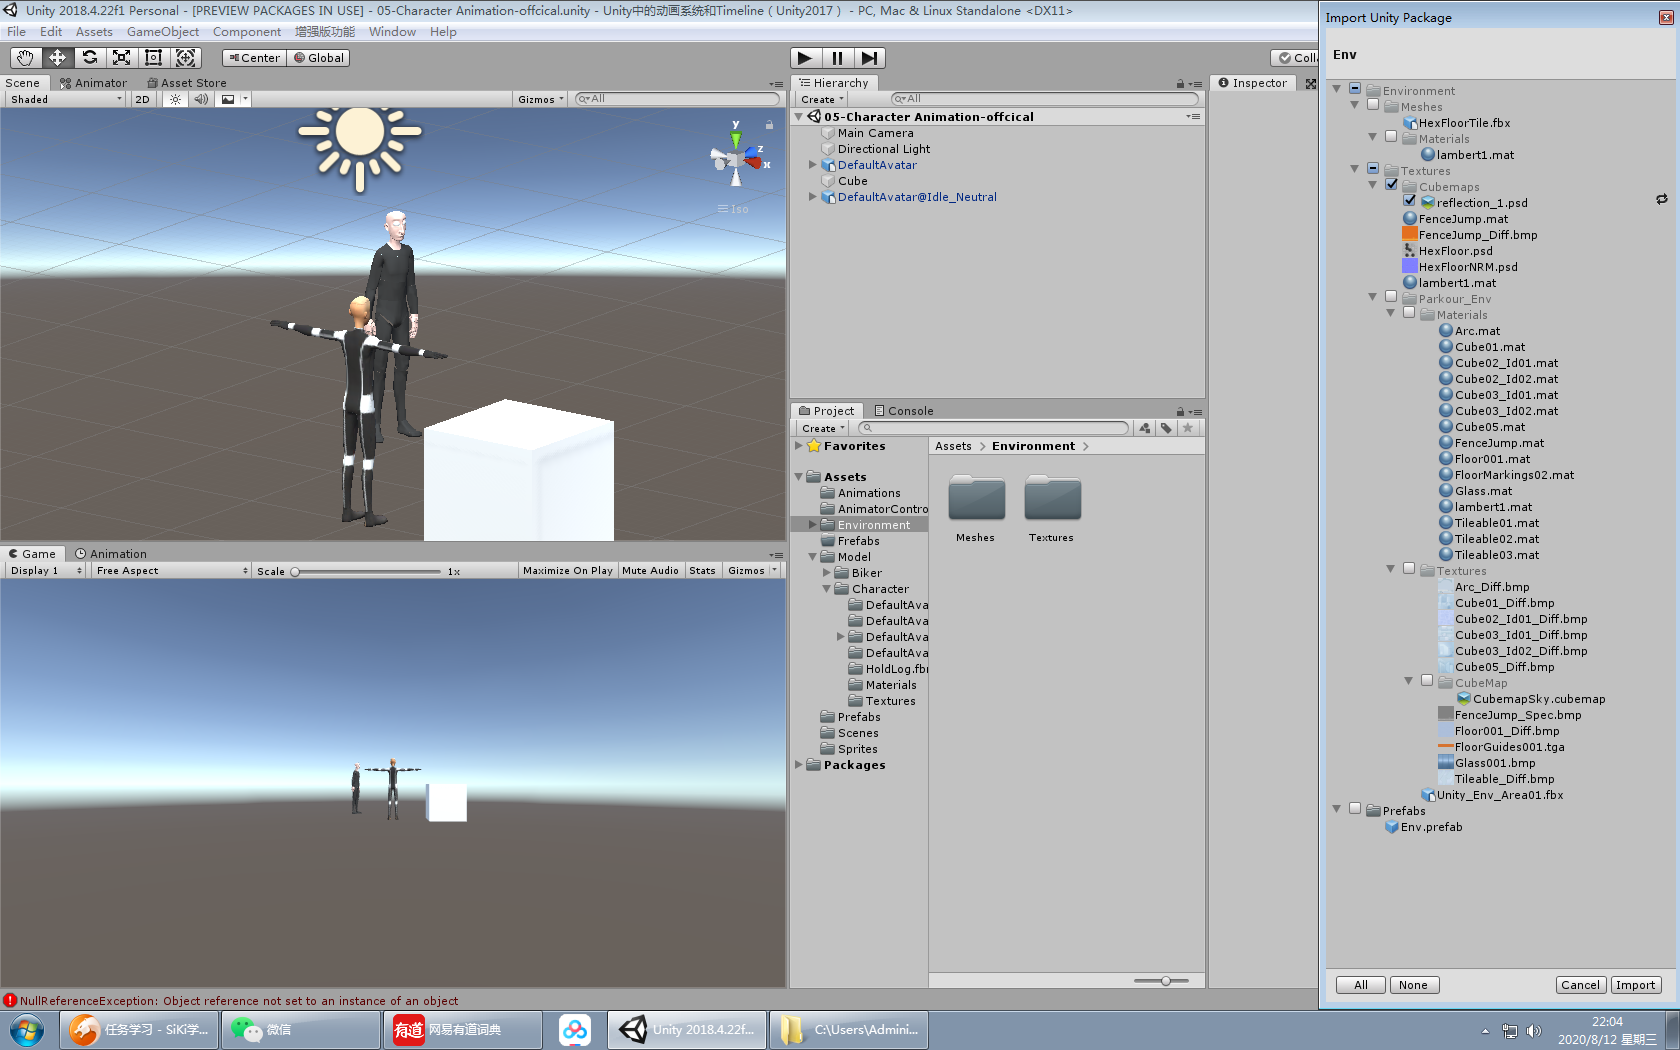The image size is (1680, 1050).
Task: Click the Import button
Action: (1636, 985)
